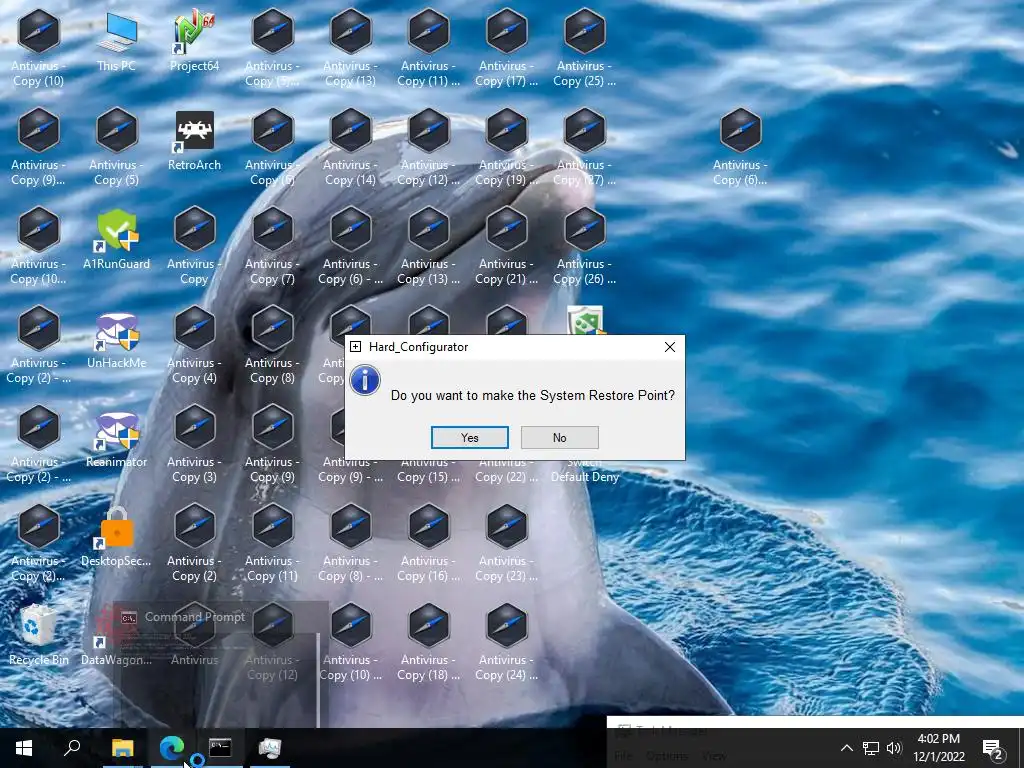Select Antivirus - Copy (19) icon
Screen dimensions: 1024x768
click(506, 149)
